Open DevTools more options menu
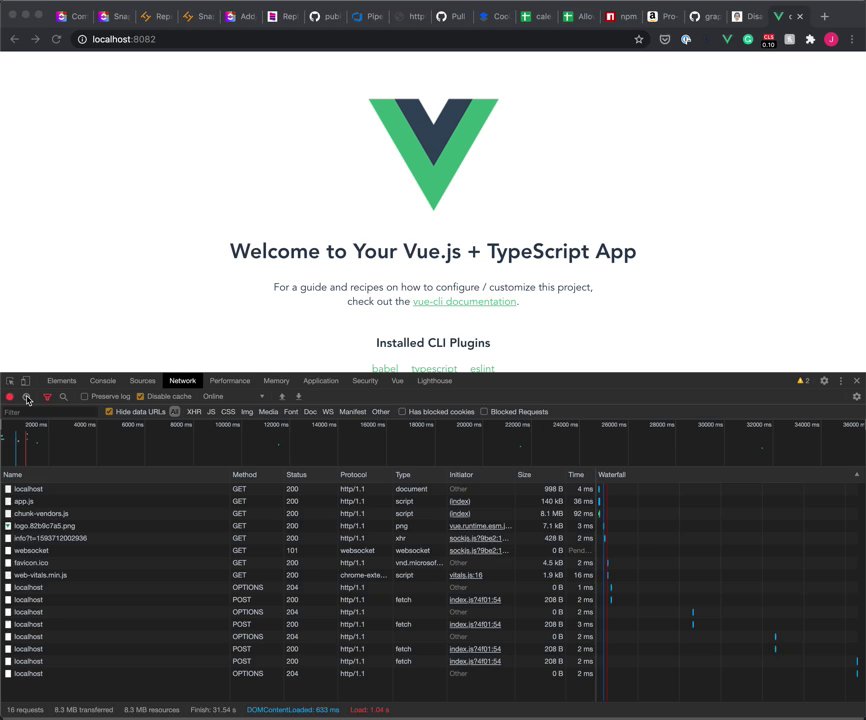This screenshot has width=866, height=720. pyautogui.click(x=841, y=381)
